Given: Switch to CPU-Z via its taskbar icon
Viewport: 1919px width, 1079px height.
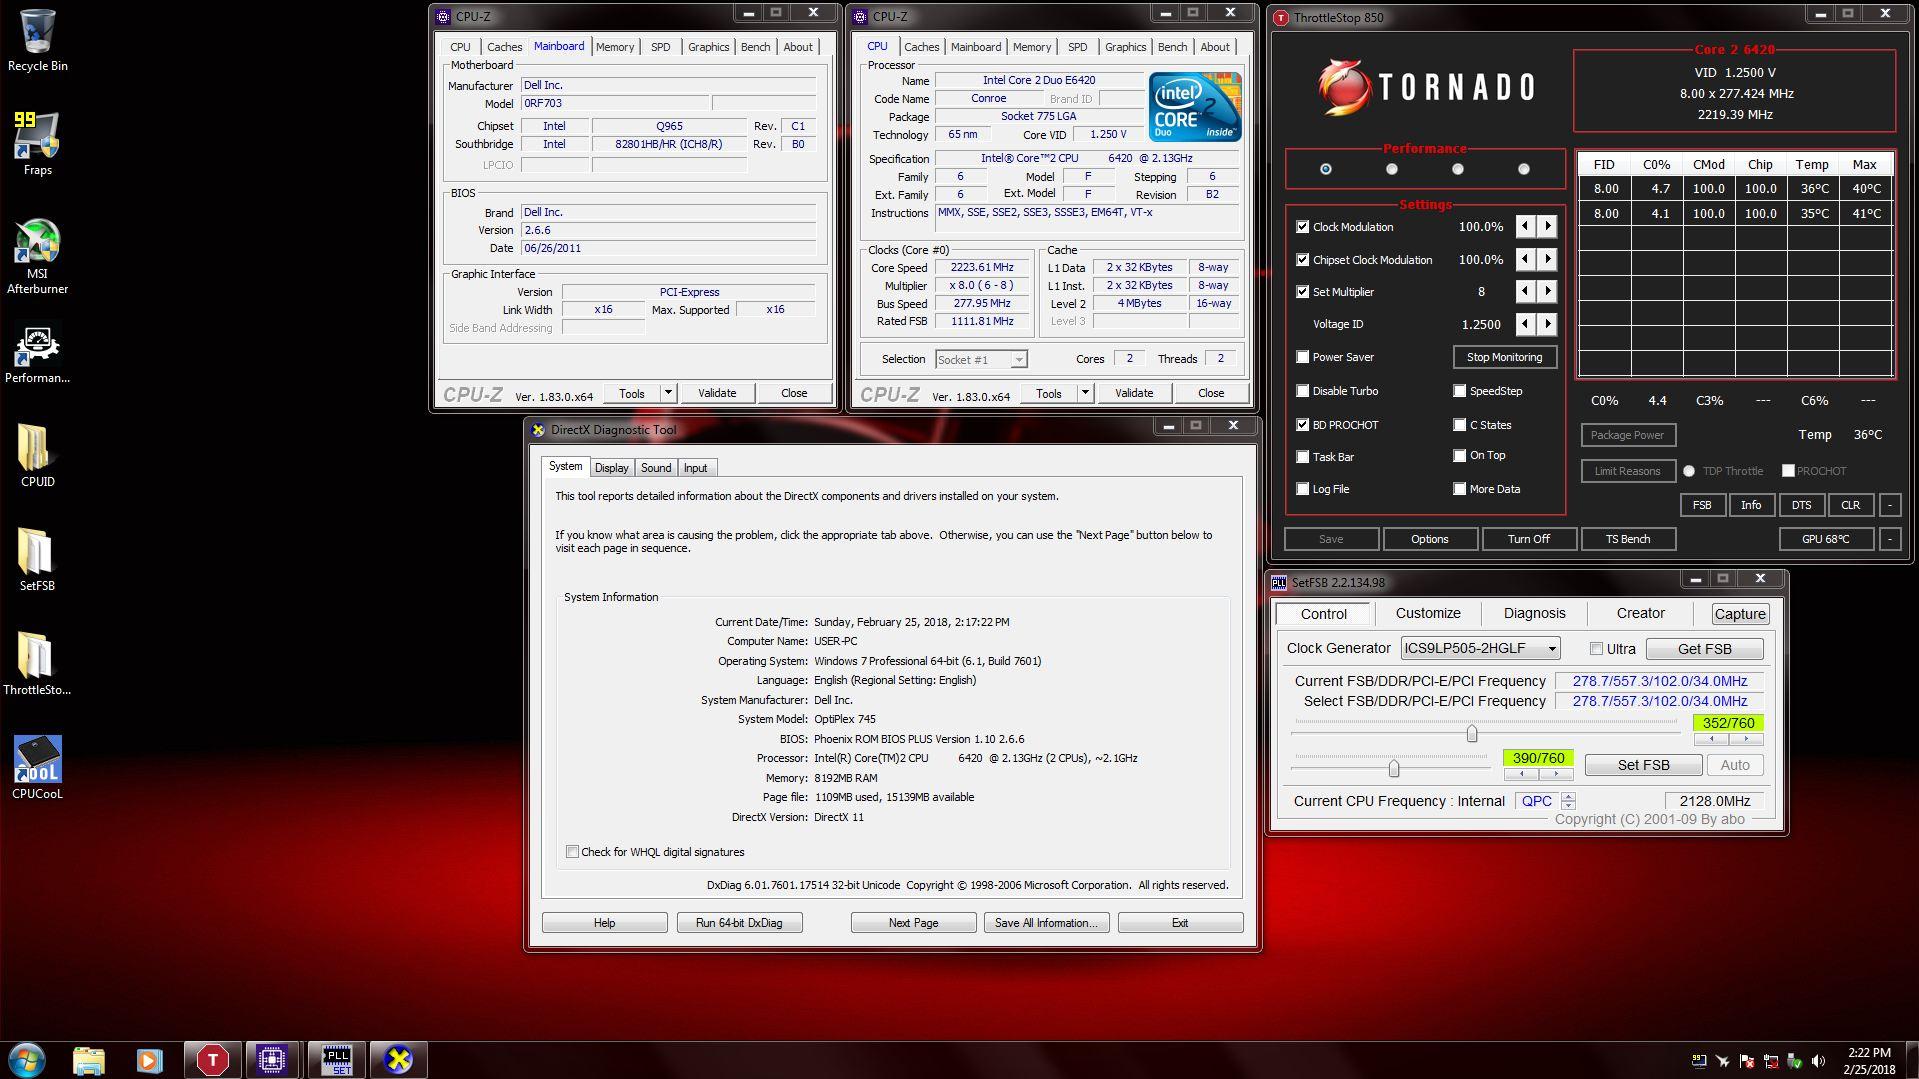Looking at the screenshot, I should [272, 1060].
